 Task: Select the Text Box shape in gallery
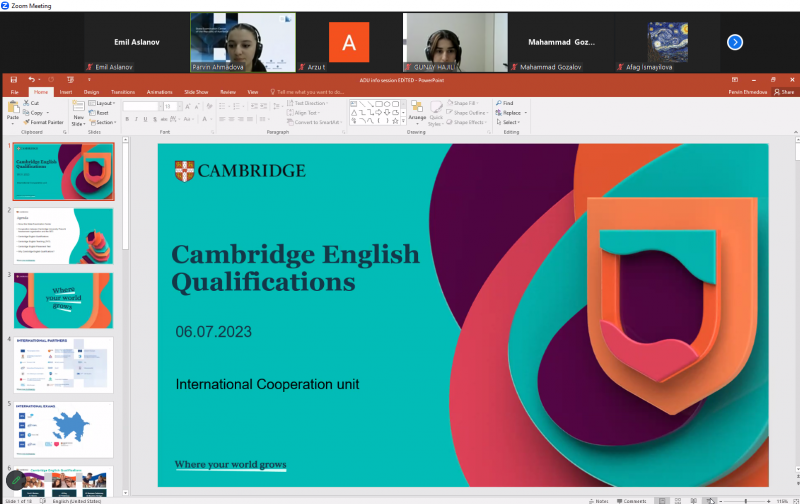point(354,104)
